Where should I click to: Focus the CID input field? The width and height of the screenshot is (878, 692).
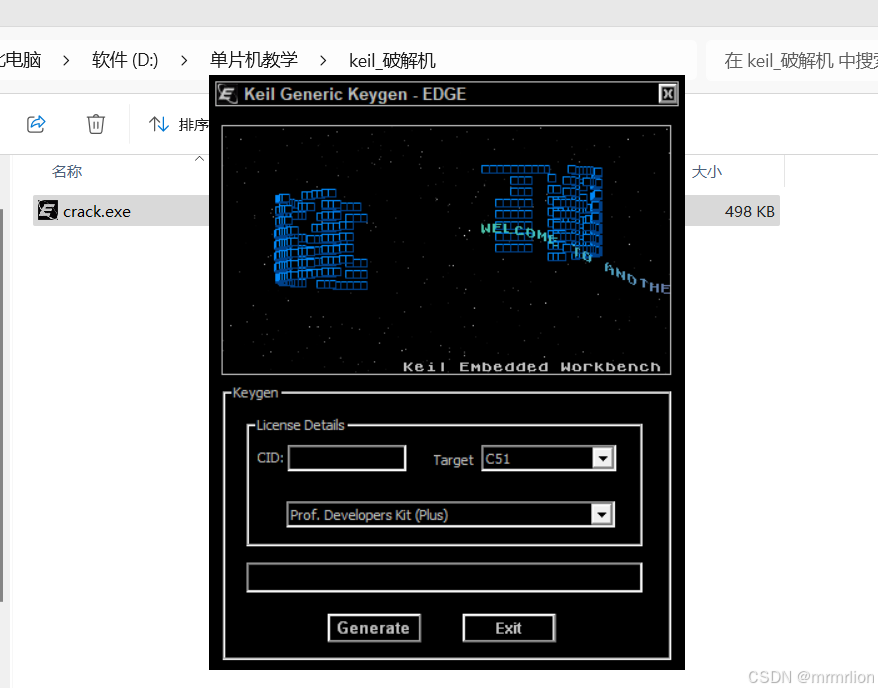(347, 458)
